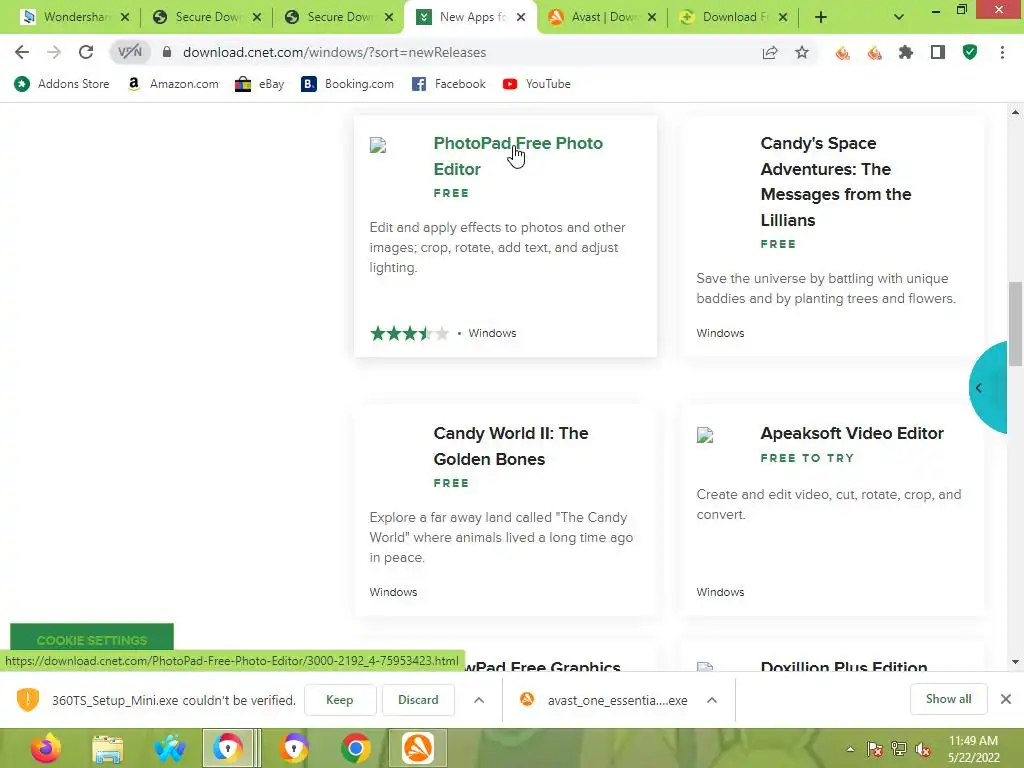The image size is (1024, 768).
Task: Discard the 360TS_Setup_Mini.exe download
Action: (x=418, y=699)
